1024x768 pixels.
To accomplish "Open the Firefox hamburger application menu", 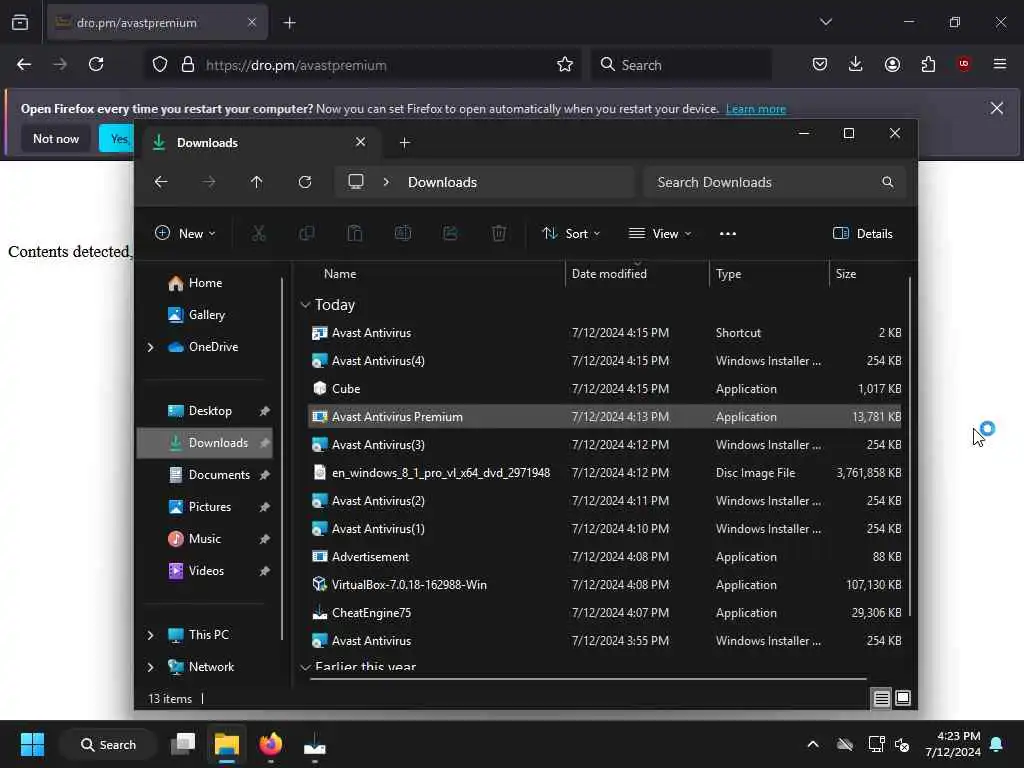I will (1000, 64).
